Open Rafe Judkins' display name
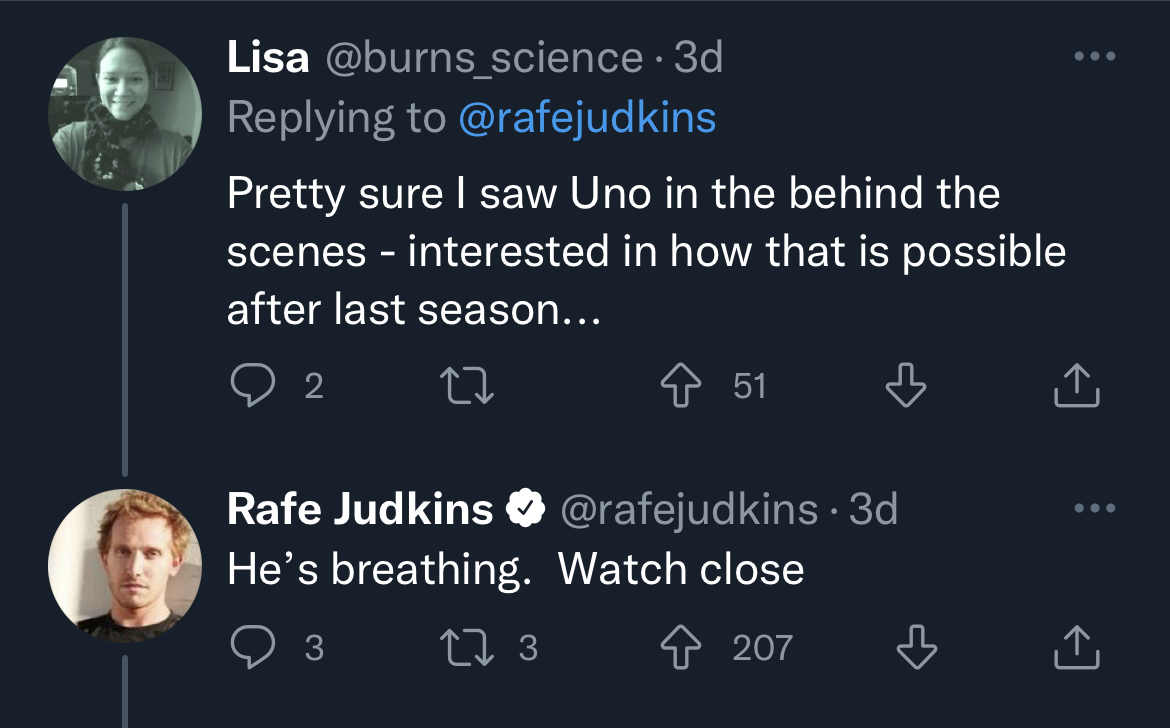 [360, 510]
